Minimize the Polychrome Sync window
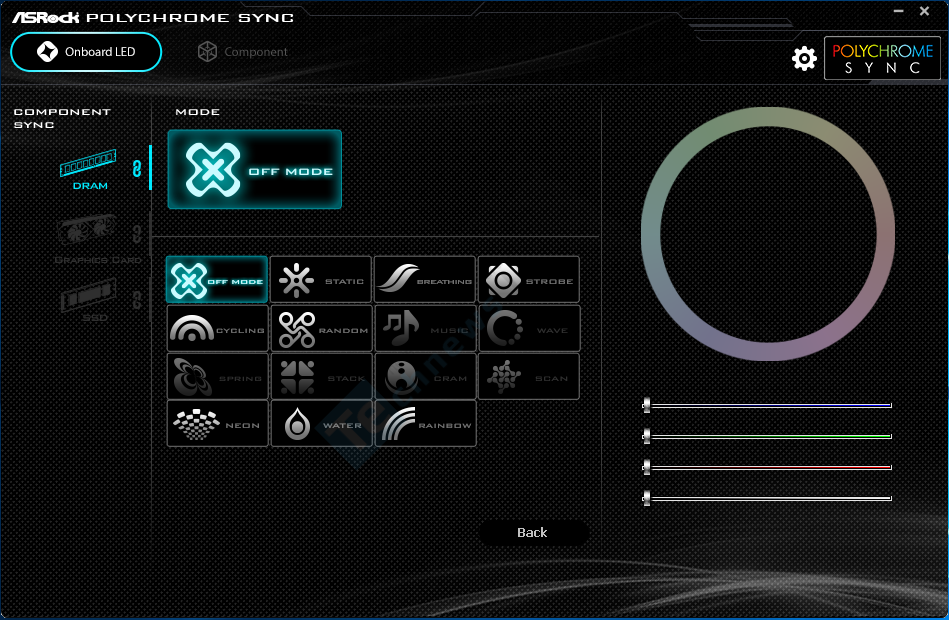The width and height of the screenshot is (949, 620). pos(898,11)
